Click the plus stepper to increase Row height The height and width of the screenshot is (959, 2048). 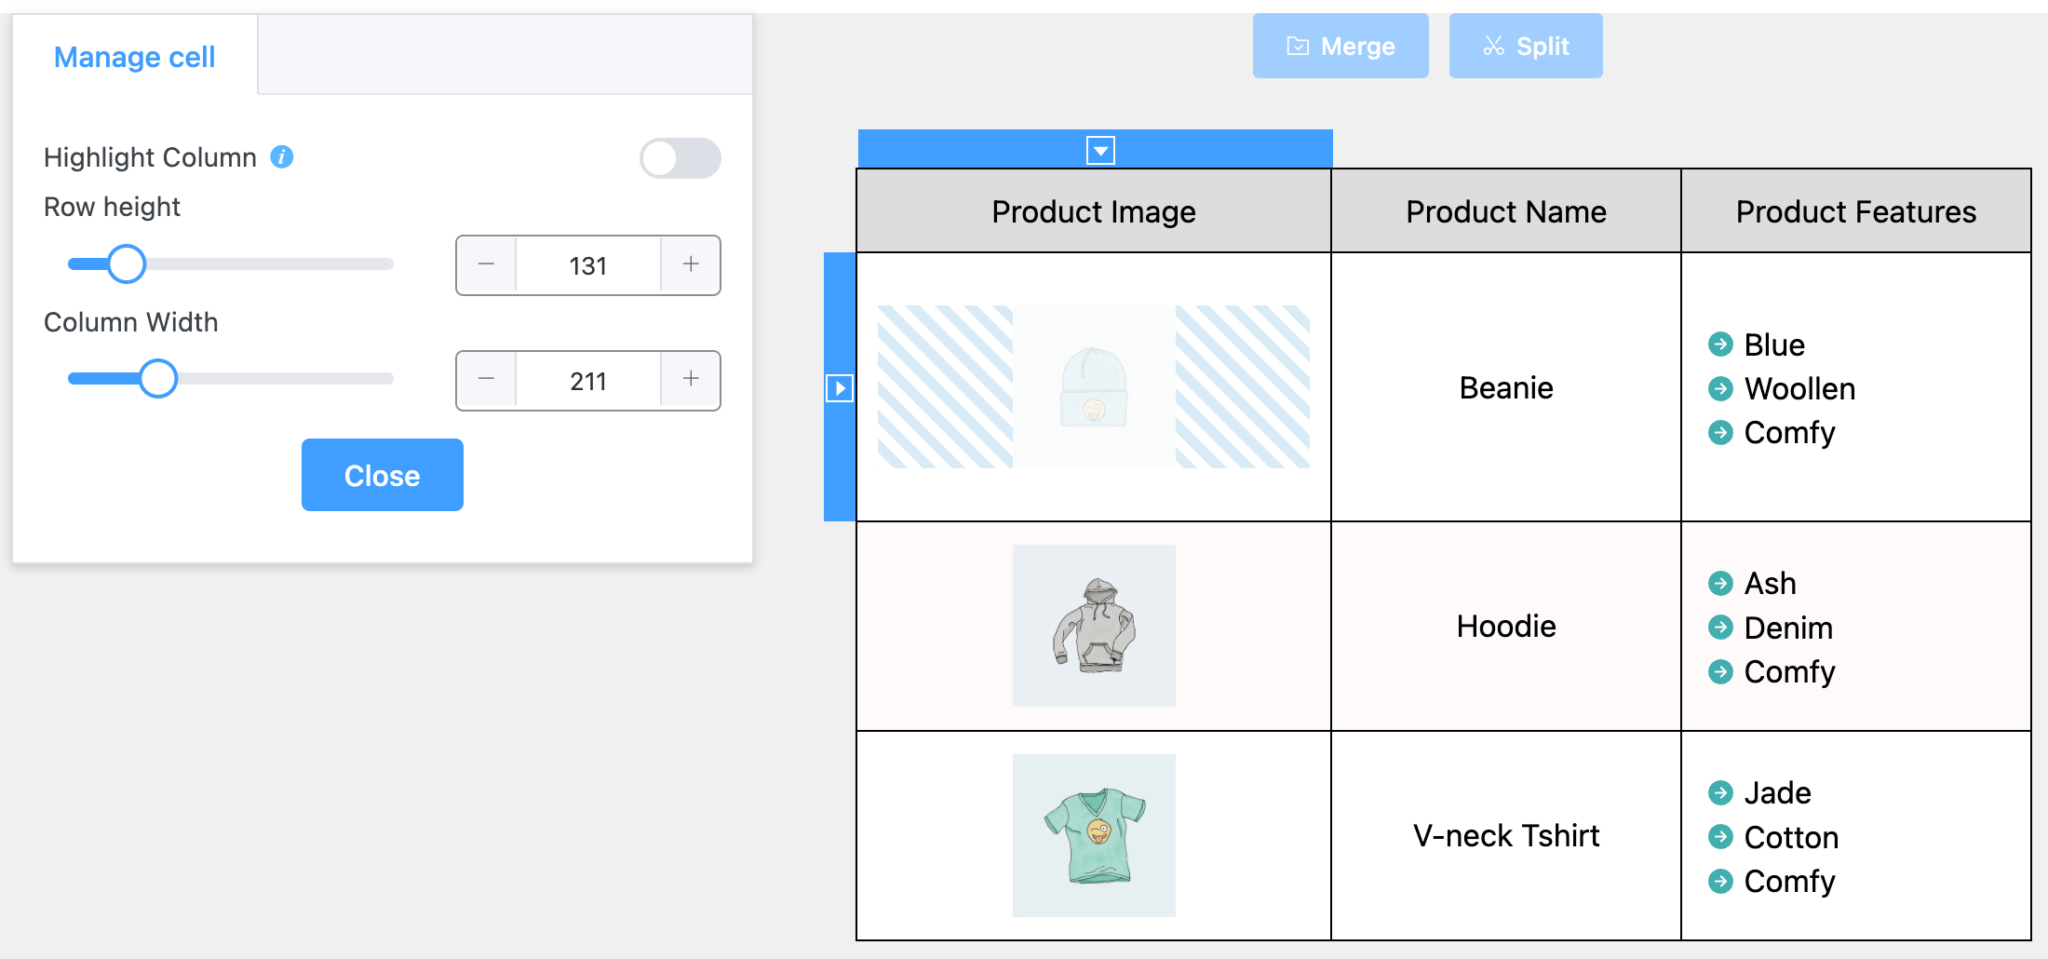(689, 265)
